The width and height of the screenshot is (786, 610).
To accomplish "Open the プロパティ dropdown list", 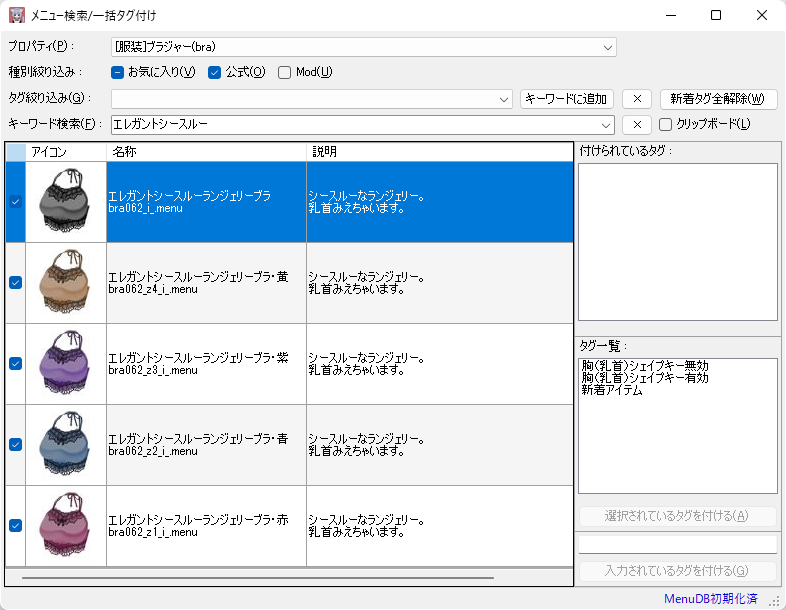I will click(607, 47).
